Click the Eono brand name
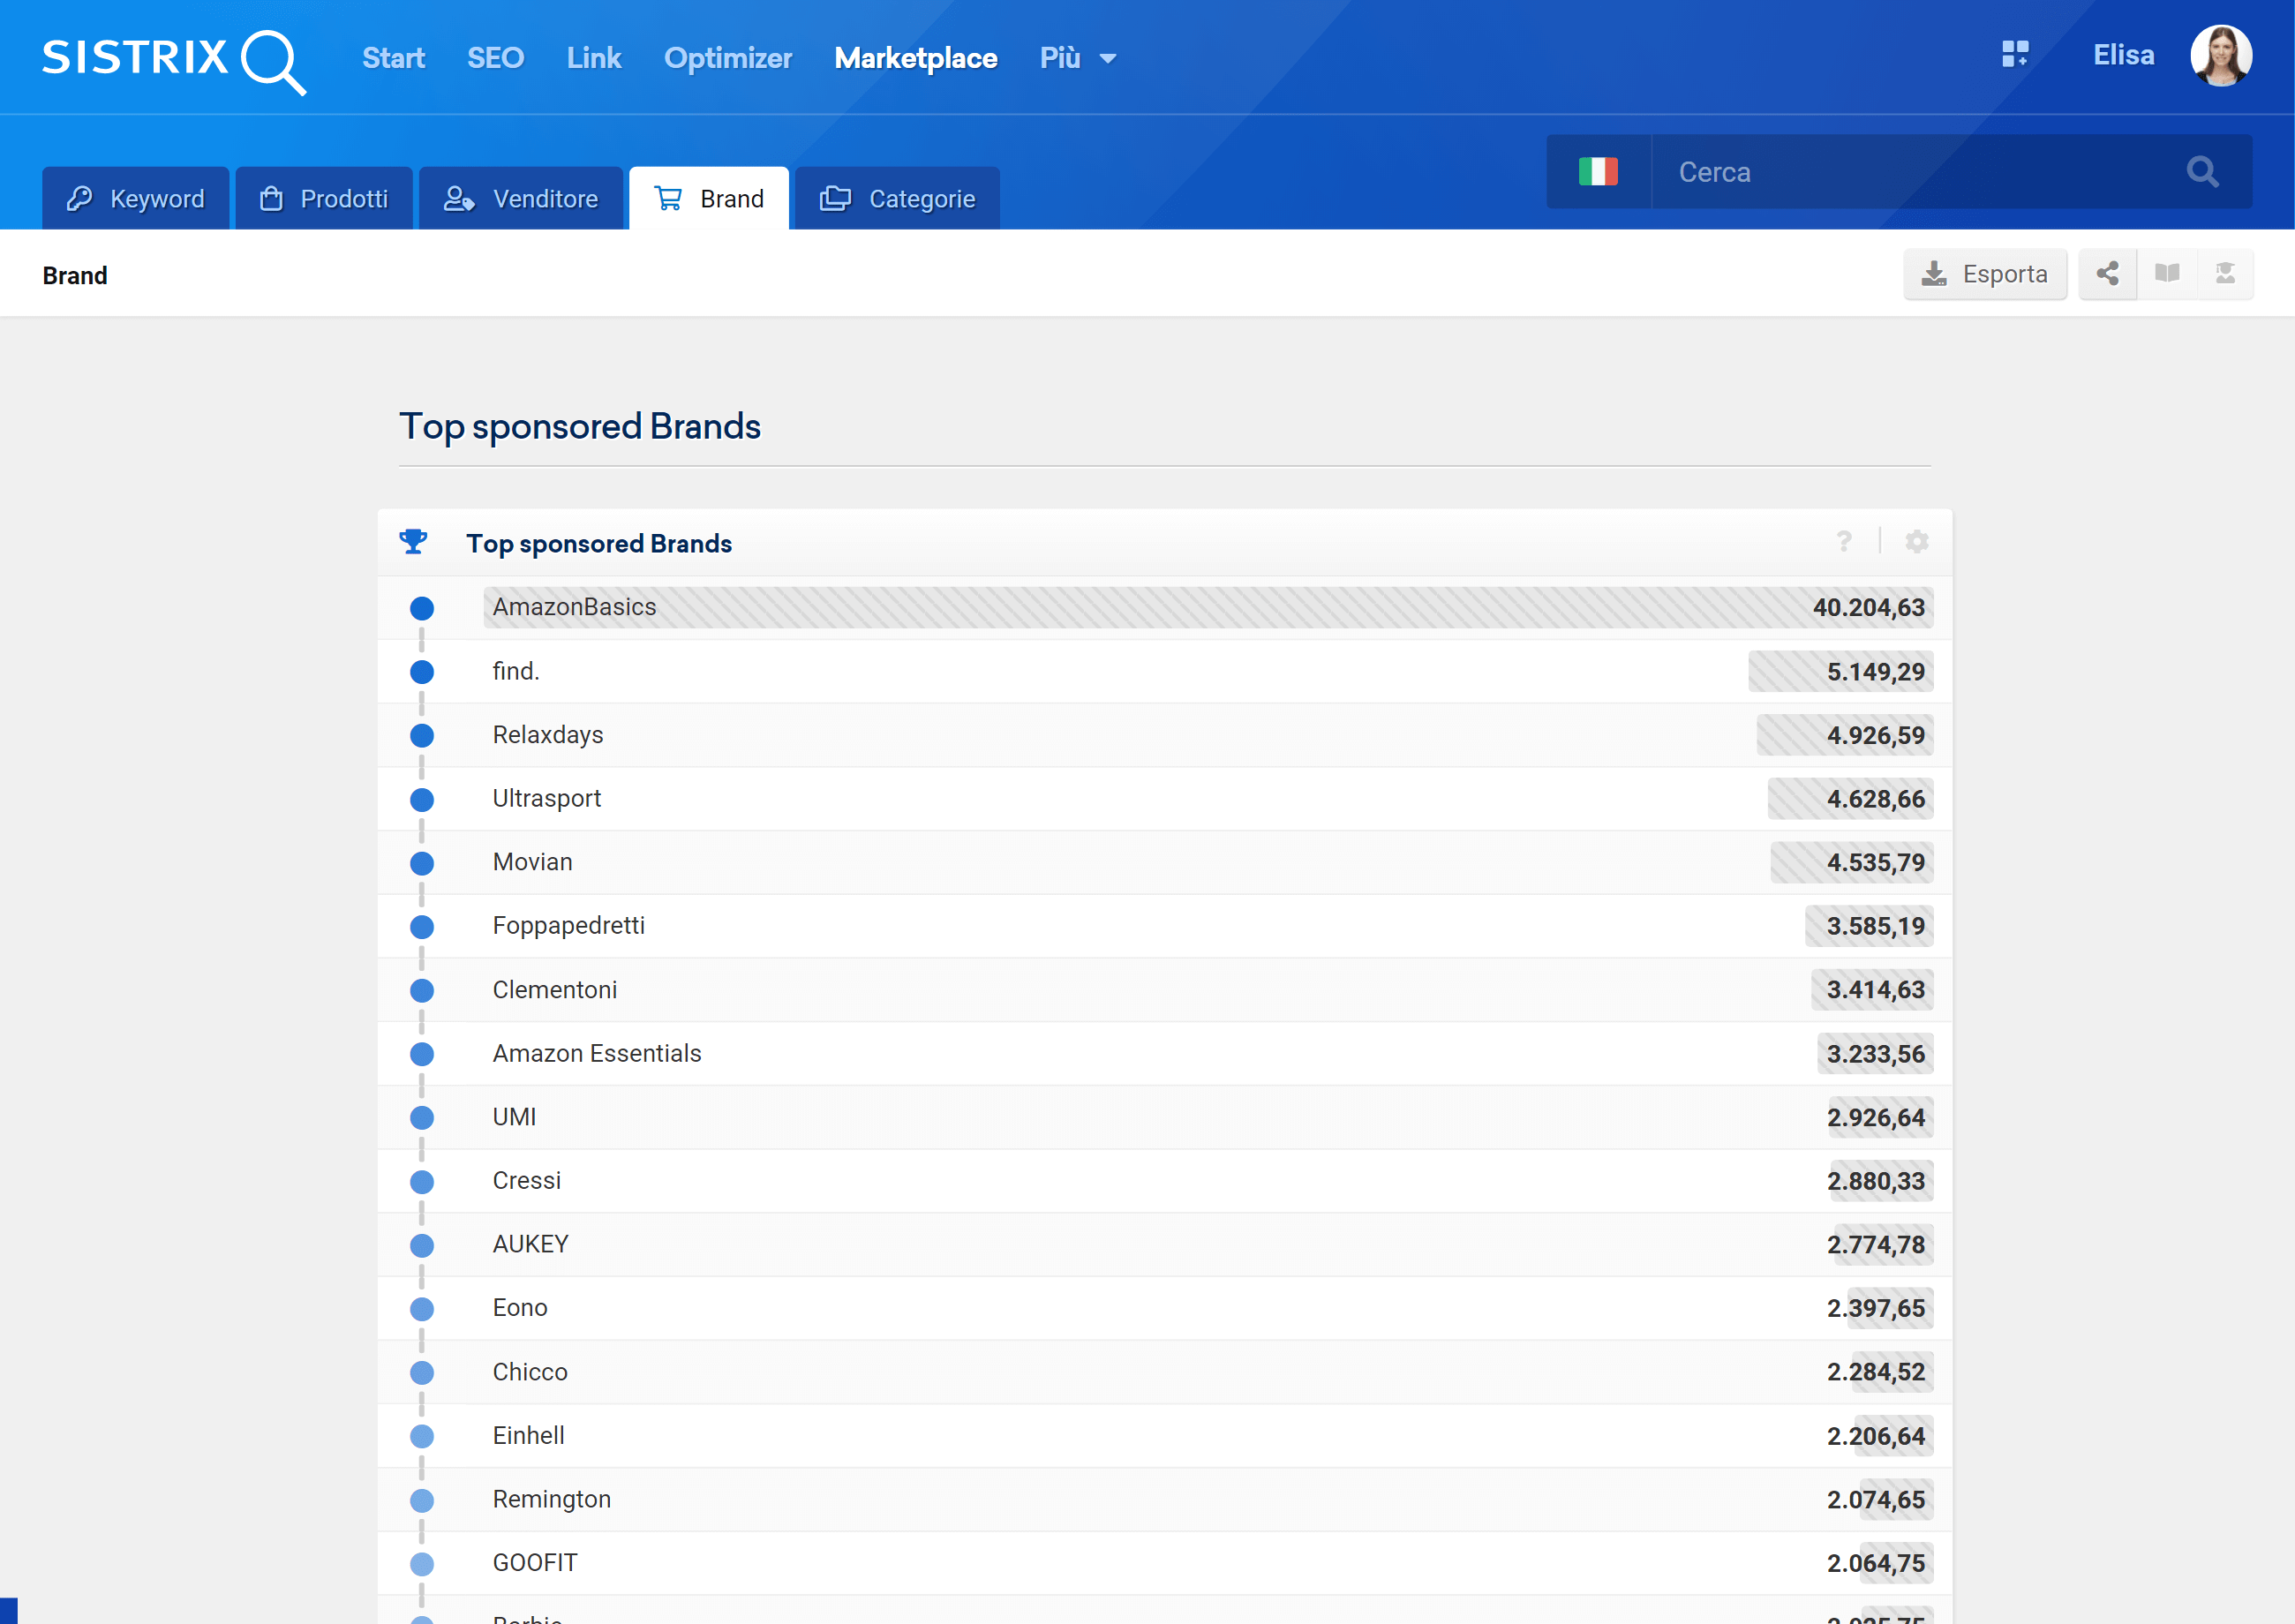This screenshot has width=2295, height=1624. click(x=520, y=1308)
